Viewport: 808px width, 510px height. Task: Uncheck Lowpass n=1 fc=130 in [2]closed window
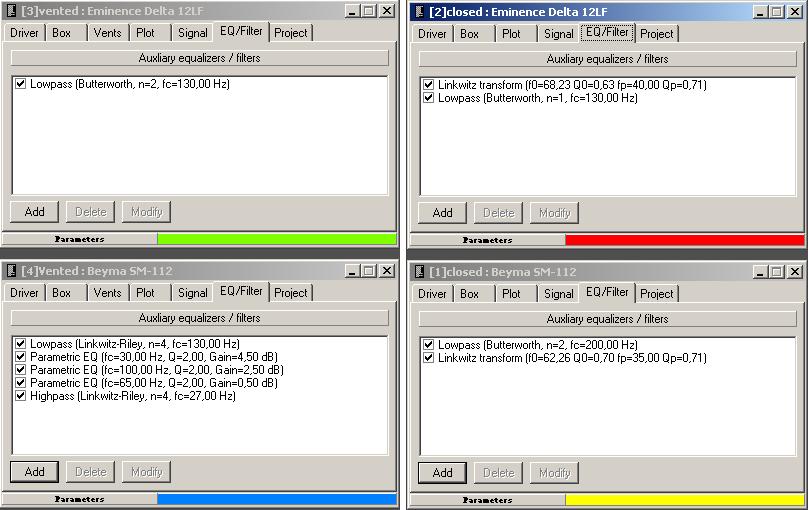click(x=428, y=97)
